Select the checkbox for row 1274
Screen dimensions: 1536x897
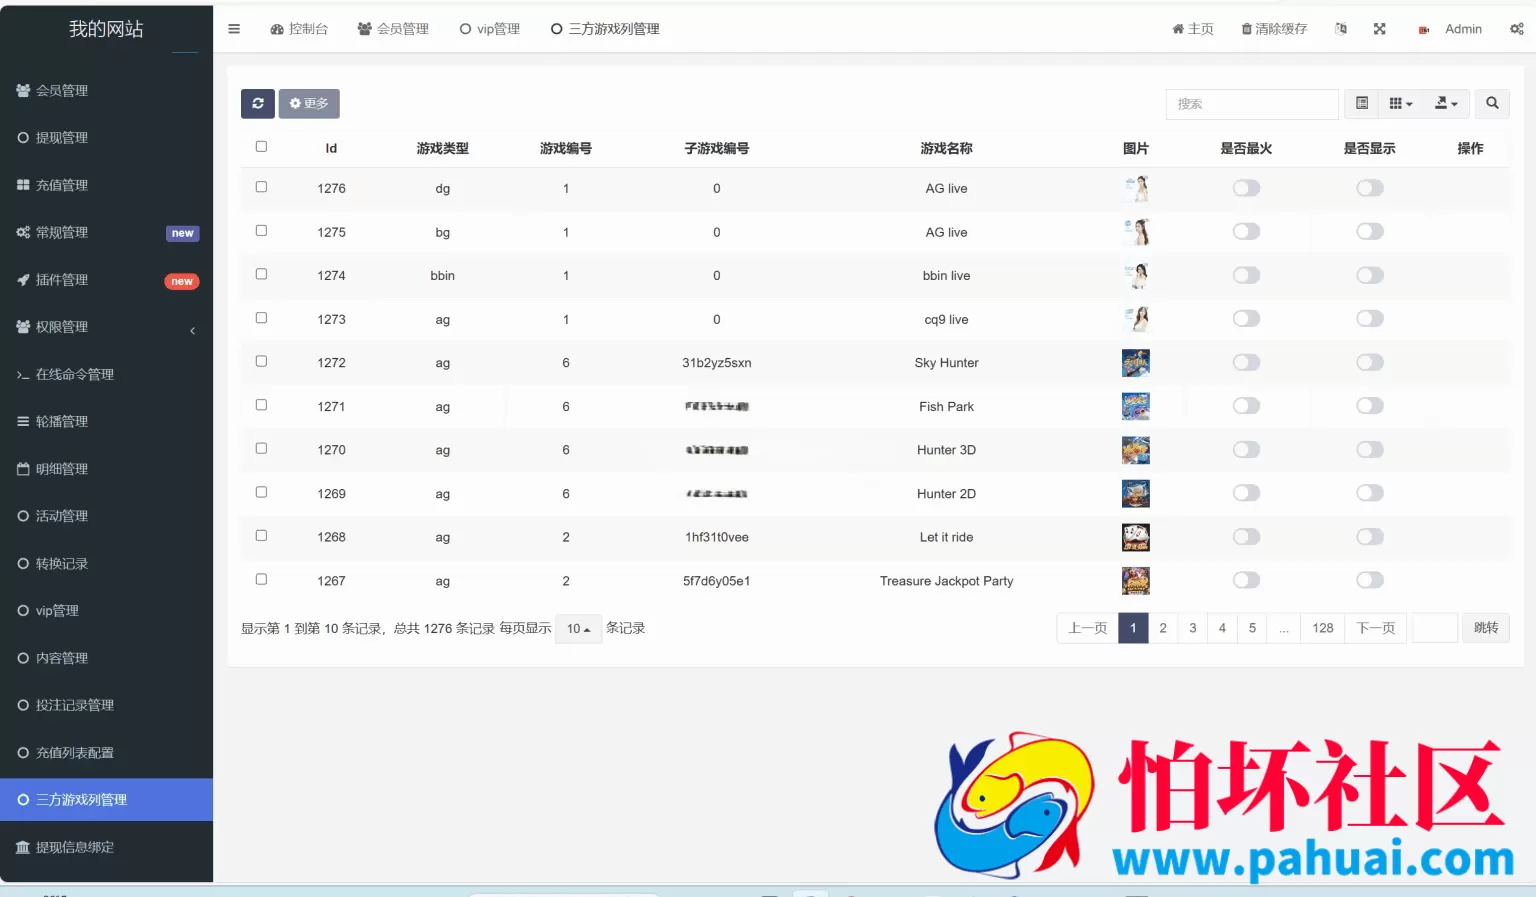click(261, 274)
